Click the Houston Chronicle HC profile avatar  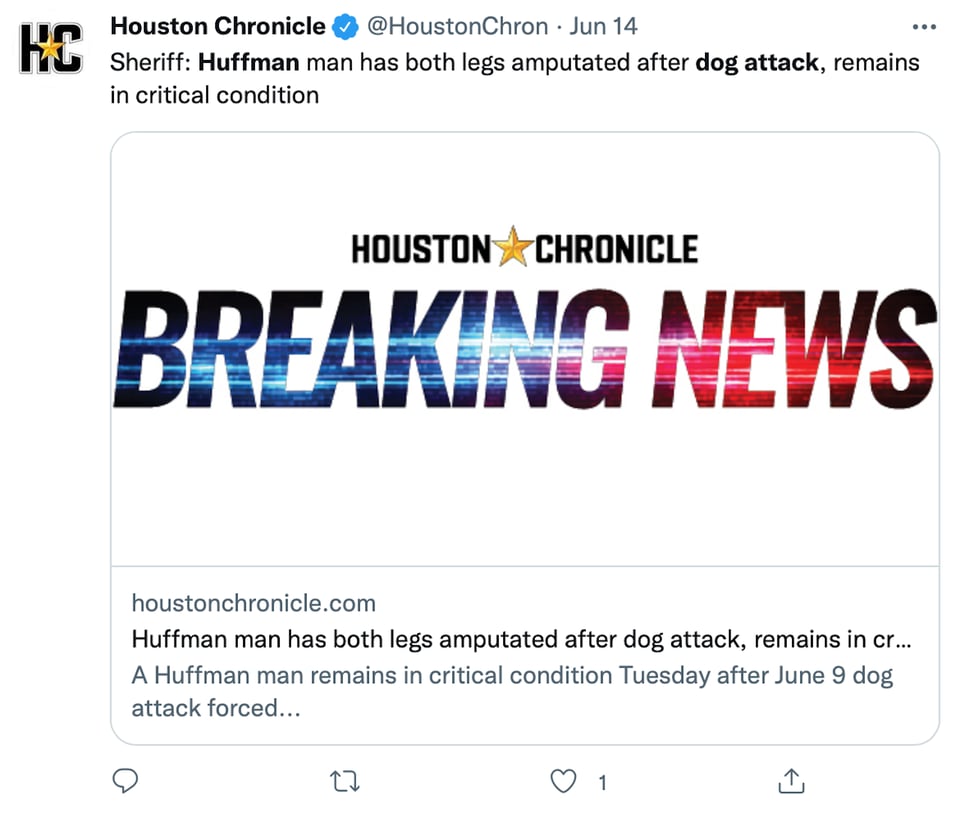[51, 48]
